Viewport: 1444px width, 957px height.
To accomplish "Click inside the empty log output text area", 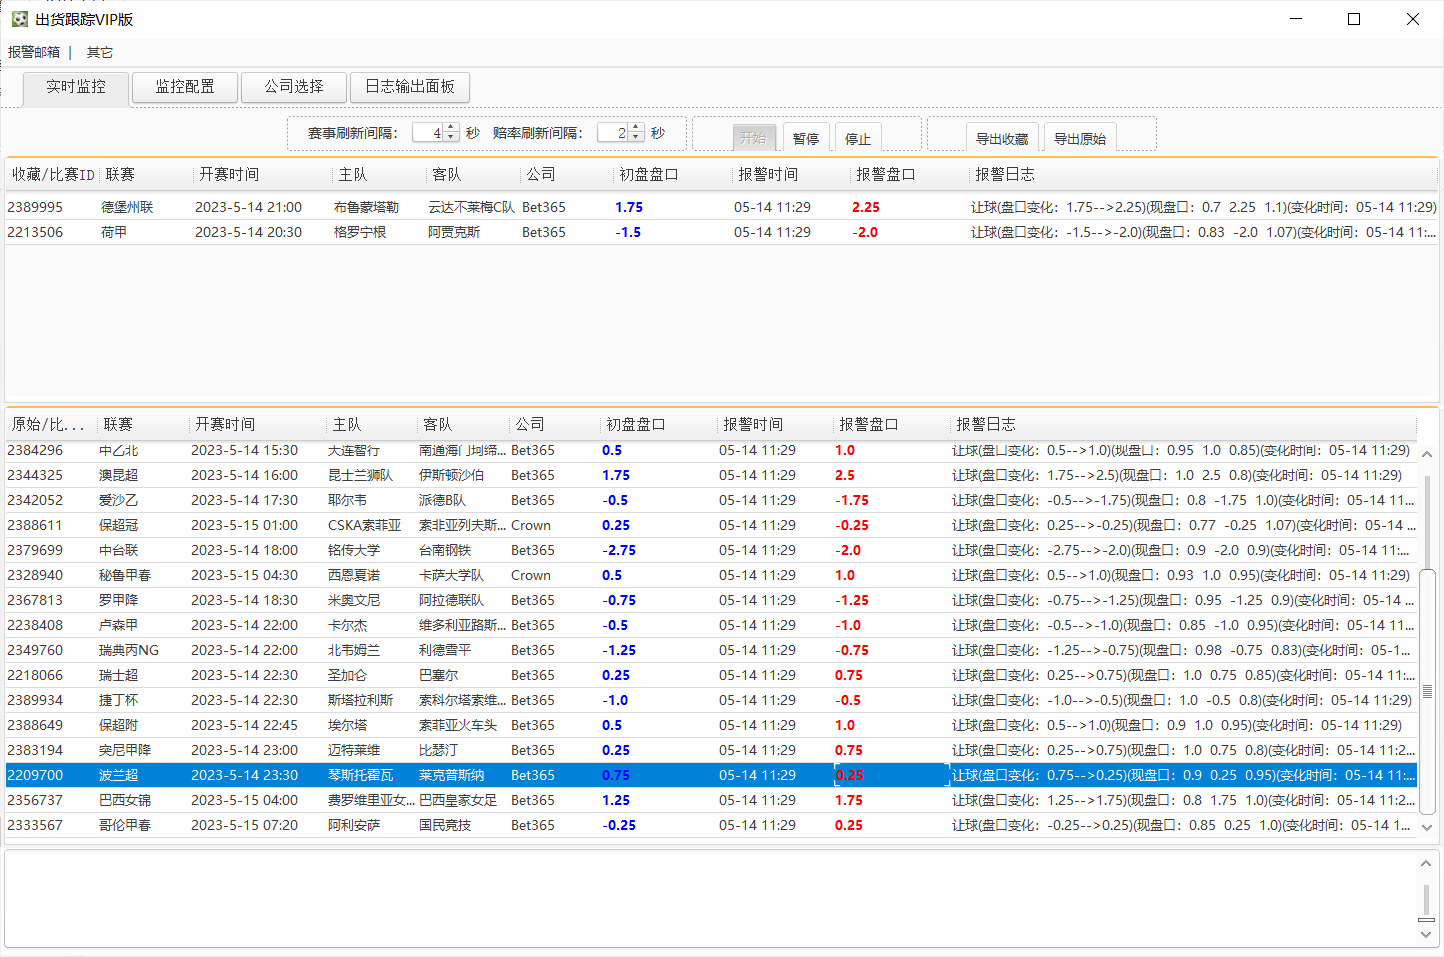I will (710, 898).
